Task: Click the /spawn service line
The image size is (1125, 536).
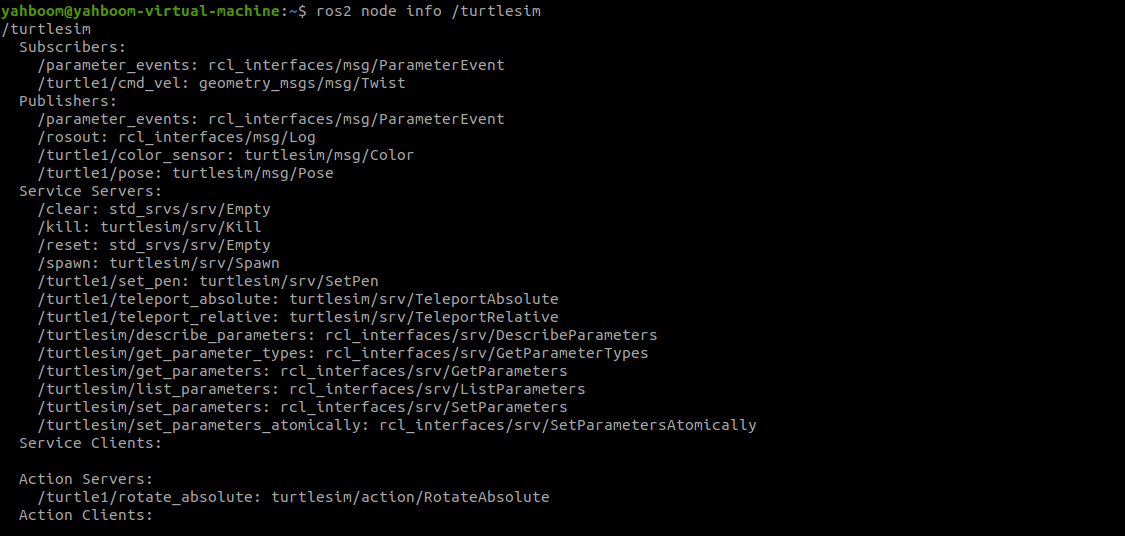Action: pyautogui.click(x=159, y=263)
